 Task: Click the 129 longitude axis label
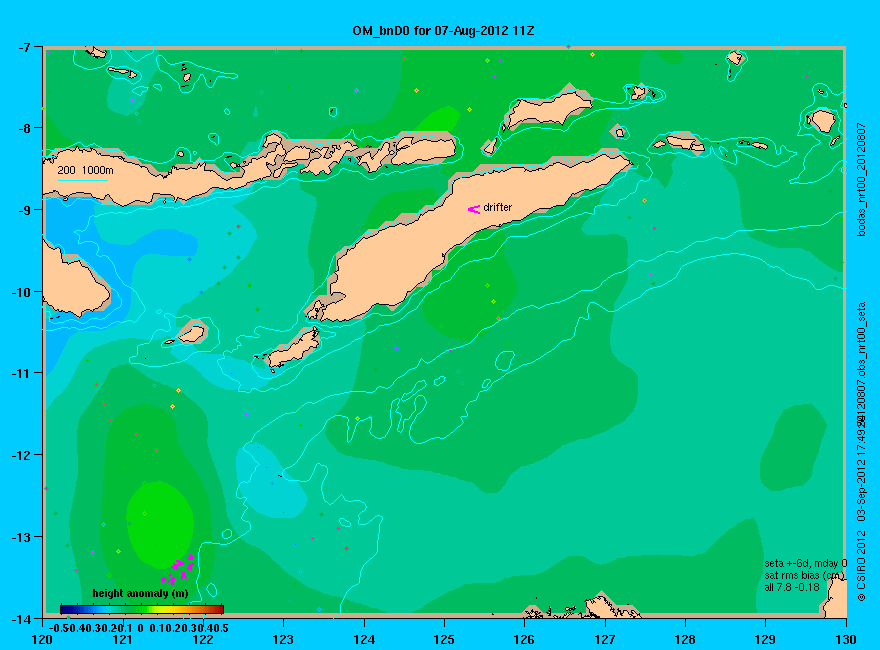pos(765,639)
